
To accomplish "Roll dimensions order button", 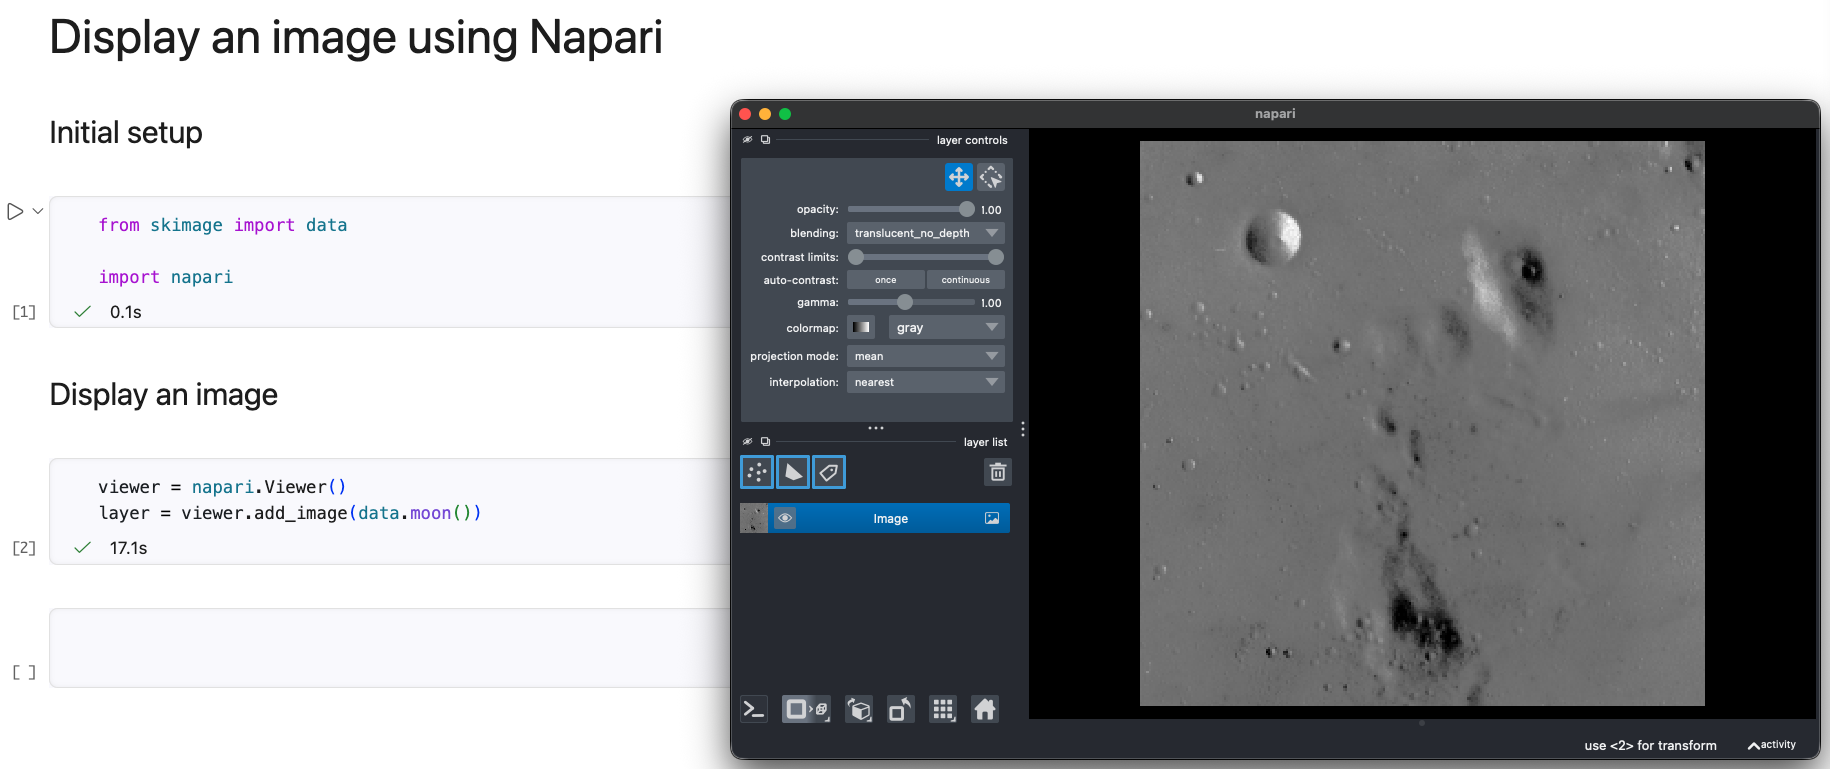I will [x=859, y=709].
